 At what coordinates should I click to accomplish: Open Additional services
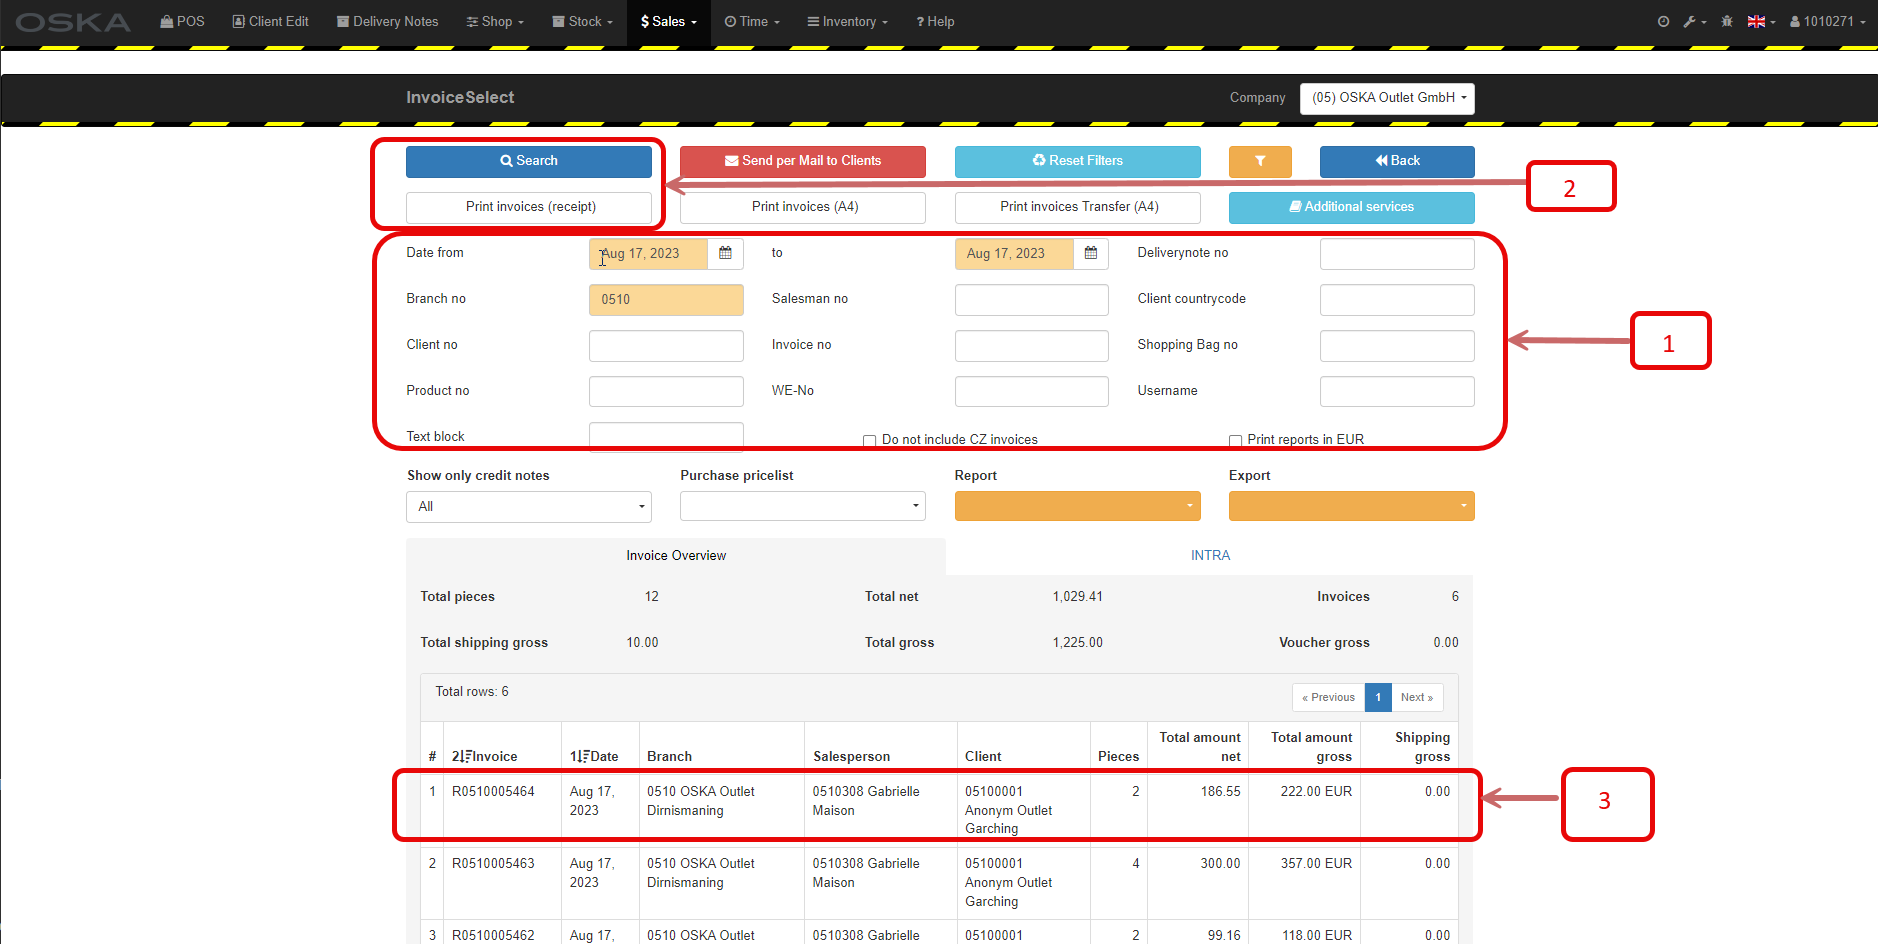[1352, 207]
